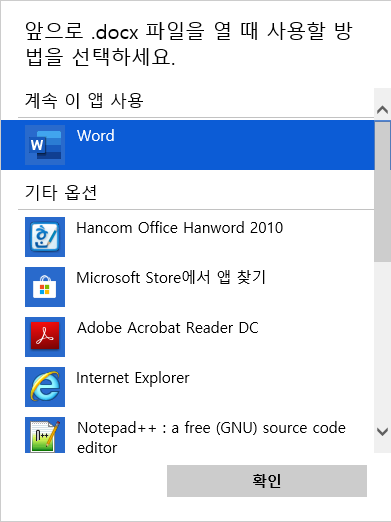Click the app list scrollbar thumb

pyautogui.click(x=382, y=192)
